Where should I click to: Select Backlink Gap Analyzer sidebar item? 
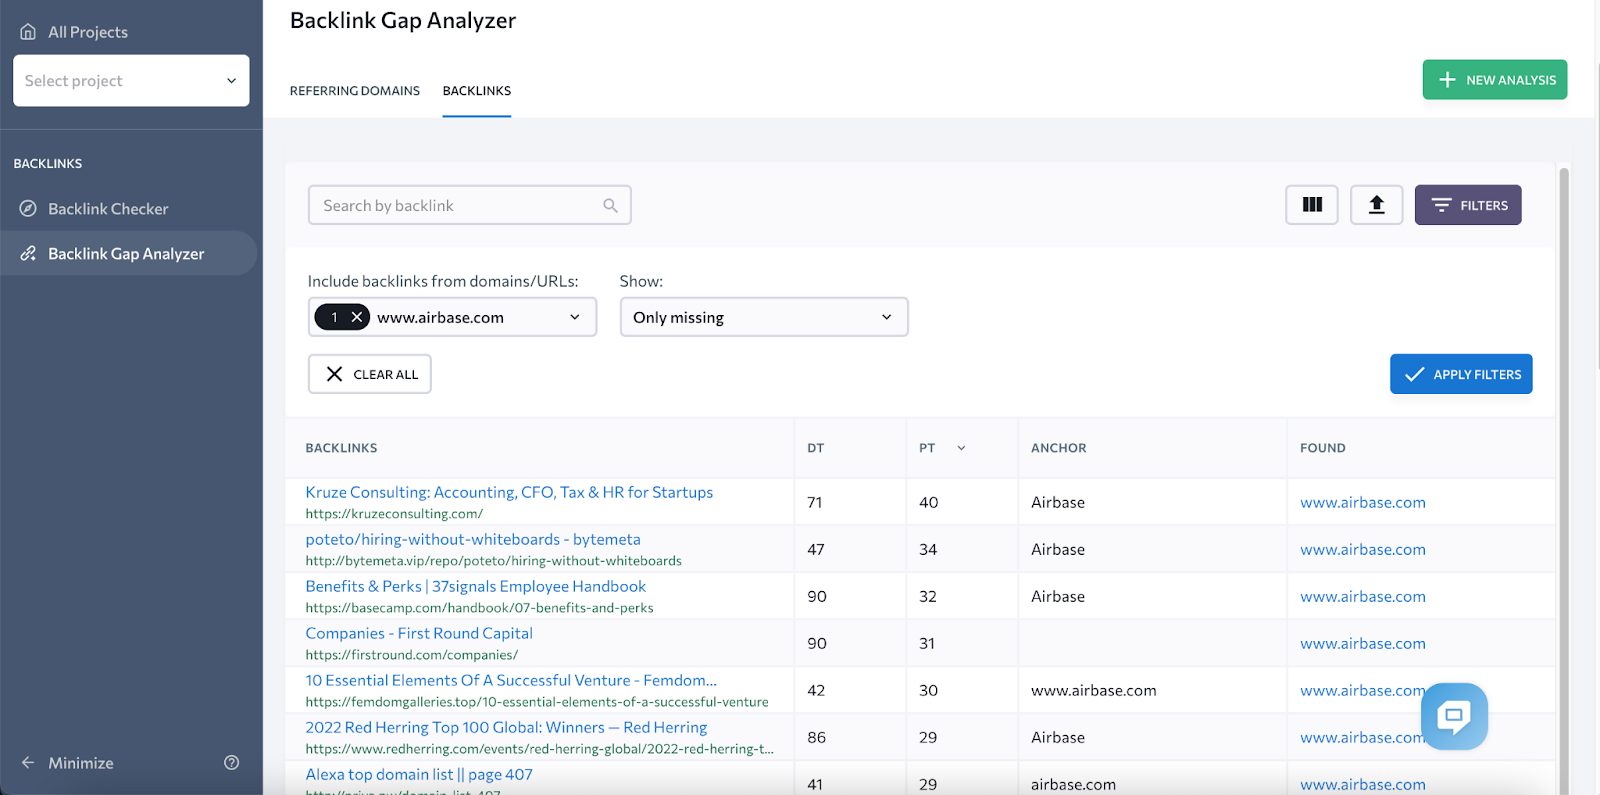coord(128,254)
